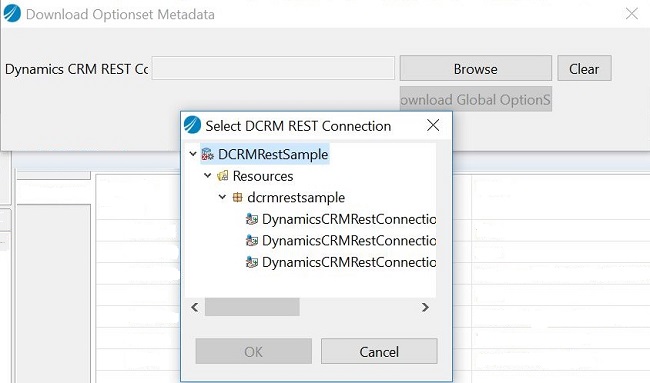Click the Dynamics CRM REST Connection text field

pos(273,68)
